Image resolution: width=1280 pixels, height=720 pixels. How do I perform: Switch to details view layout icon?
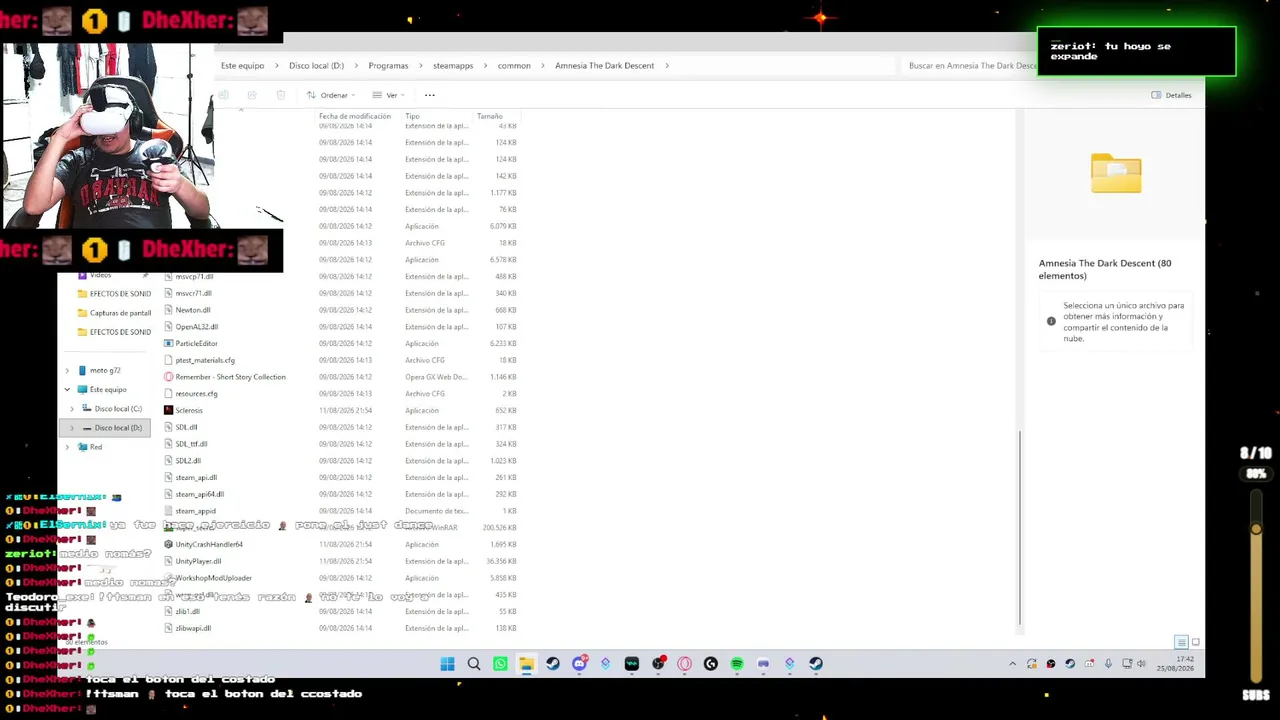[x=1181, y=642]
